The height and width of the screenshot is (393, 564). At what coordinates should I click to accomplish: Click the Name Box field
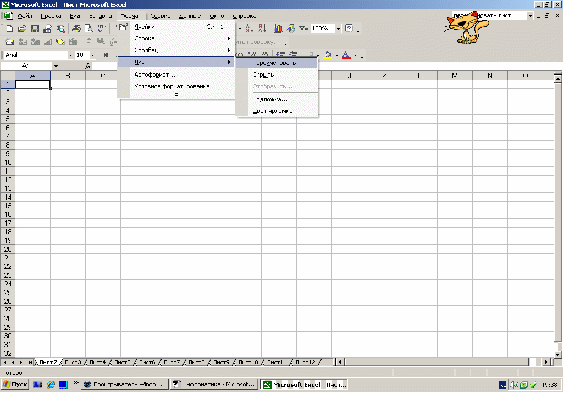click(27, 66)
